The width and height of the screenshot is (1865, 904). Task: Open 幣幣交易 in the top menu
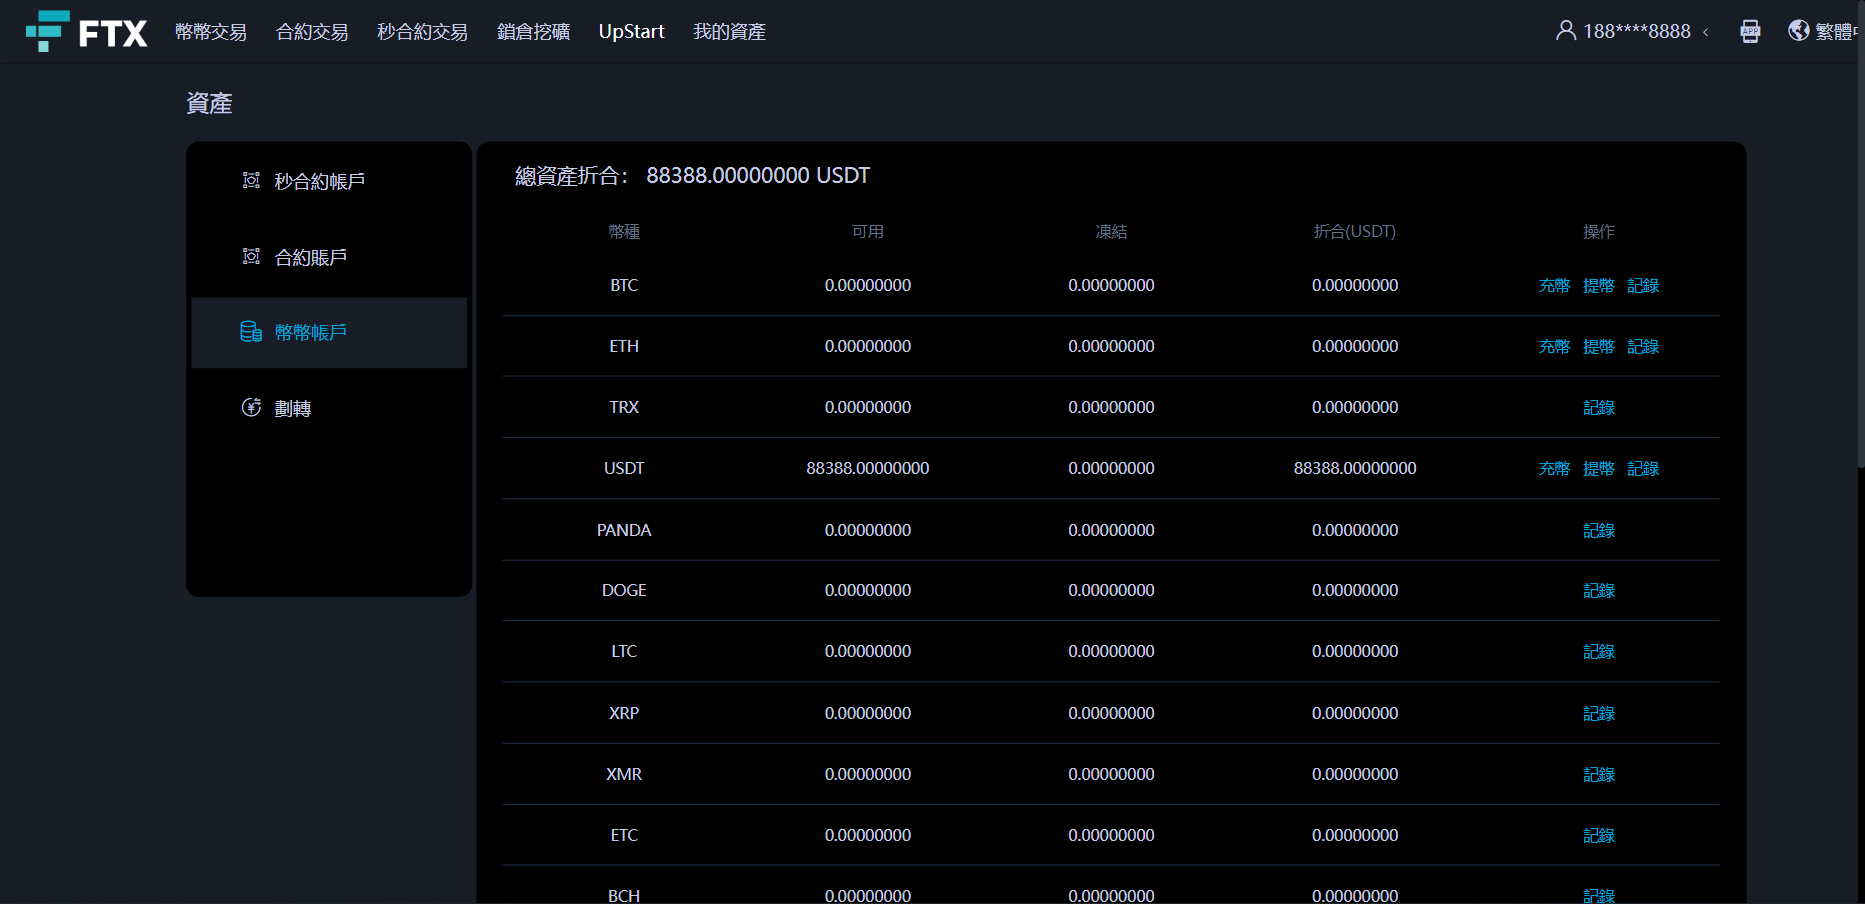[211, 32]
